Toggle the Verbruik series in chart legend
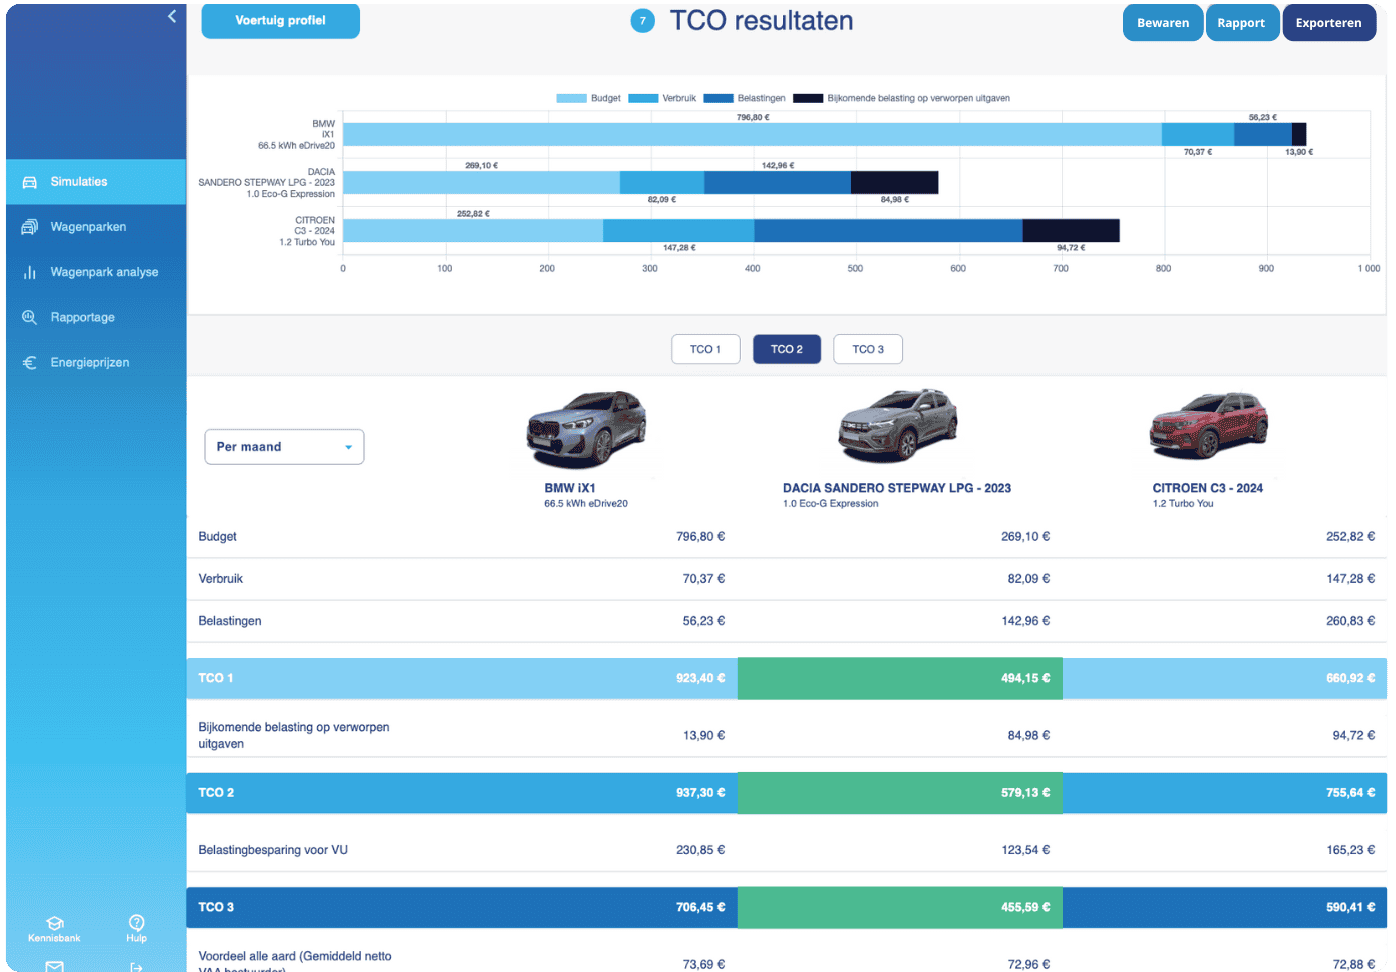Viewport: 1396px width, 972px height. (x=643, y=98)
